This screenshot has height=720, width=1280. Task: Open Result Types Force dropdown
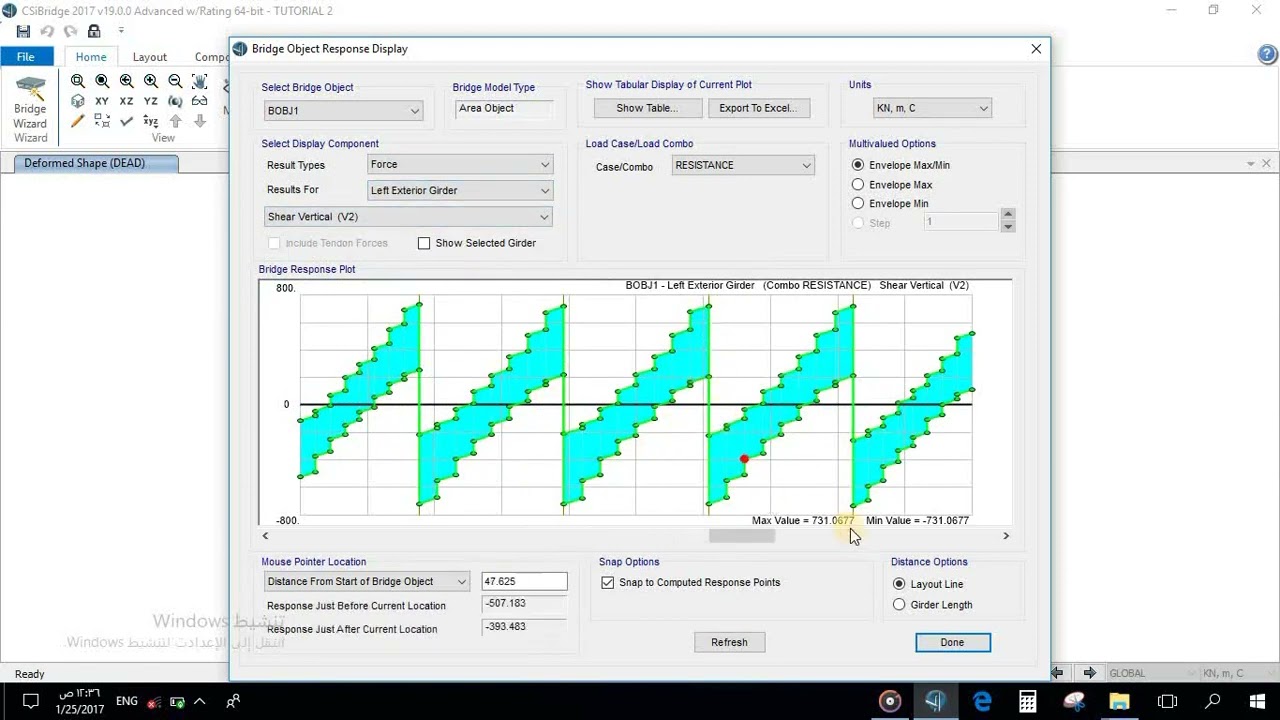[x=460, y=165]
